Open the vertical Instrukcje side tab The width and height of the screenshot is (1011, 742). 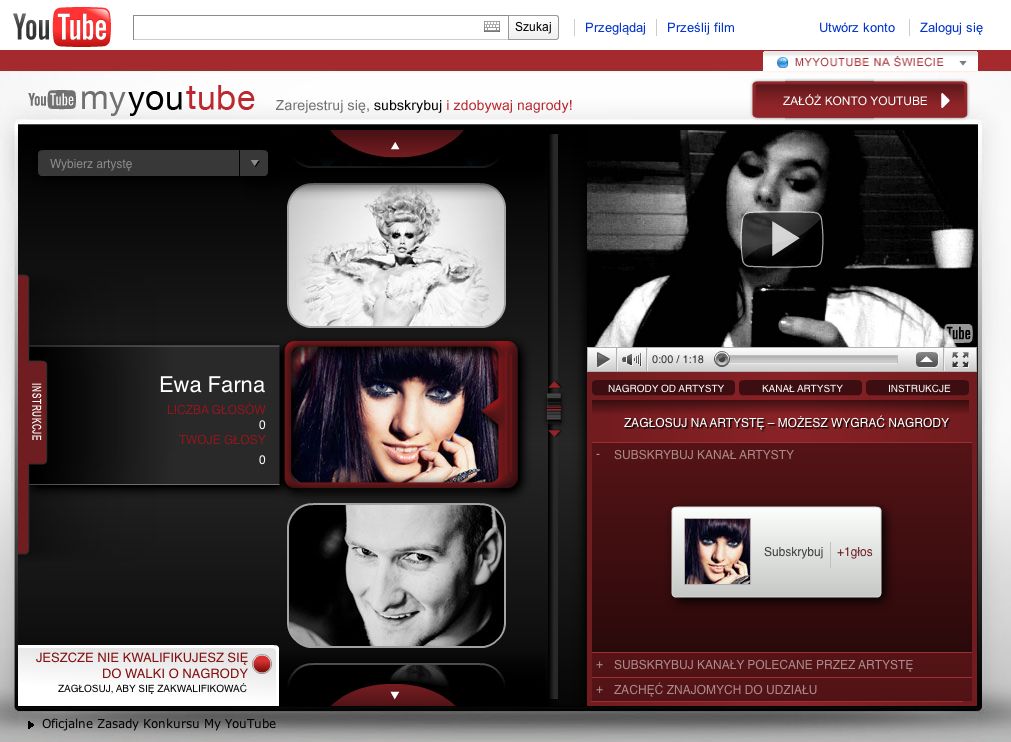tap(37, 413)
